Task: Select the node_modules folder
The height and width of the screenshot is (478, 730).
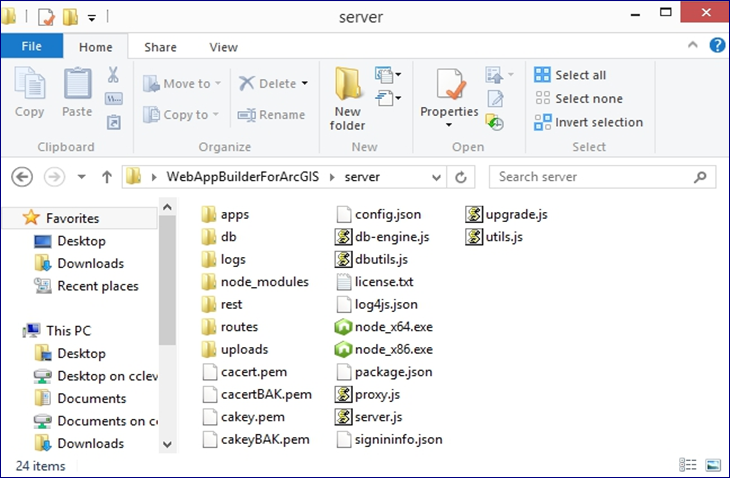Action: point(255,282)
